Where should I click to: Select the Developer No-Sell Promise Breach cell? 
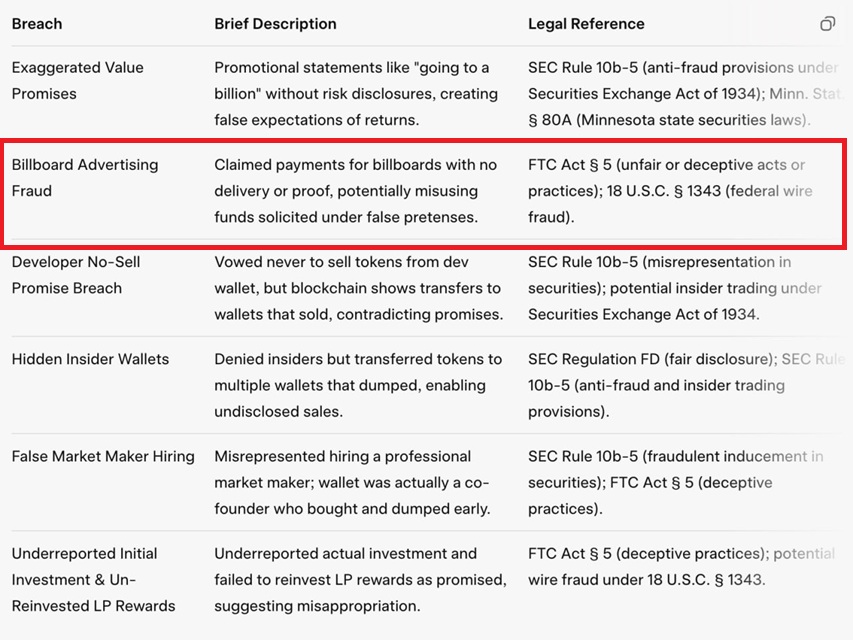[x=76, y=275]
